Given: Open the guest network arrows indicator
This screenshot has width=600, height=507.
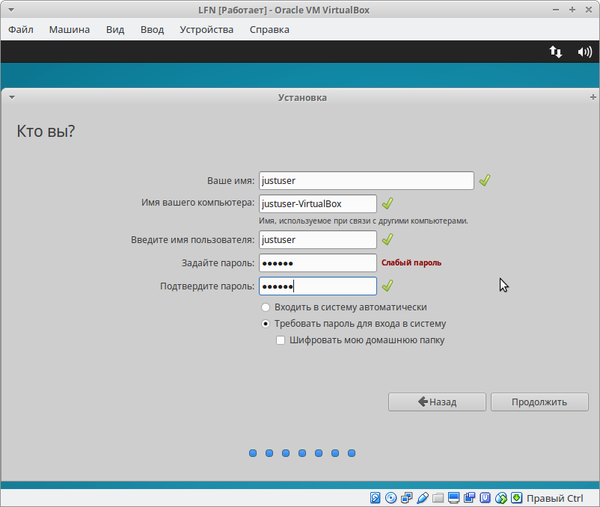Looking at the screenshot, I should [555, 52].
